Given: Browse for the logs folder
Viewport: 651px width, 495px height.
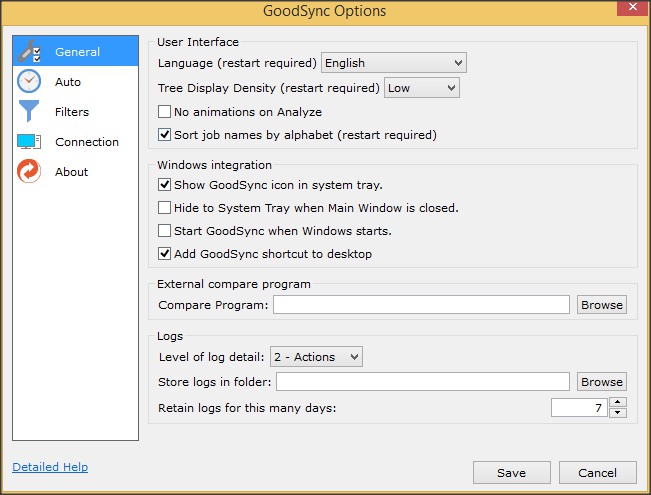Looking at the screenshot, I should 602,382.
